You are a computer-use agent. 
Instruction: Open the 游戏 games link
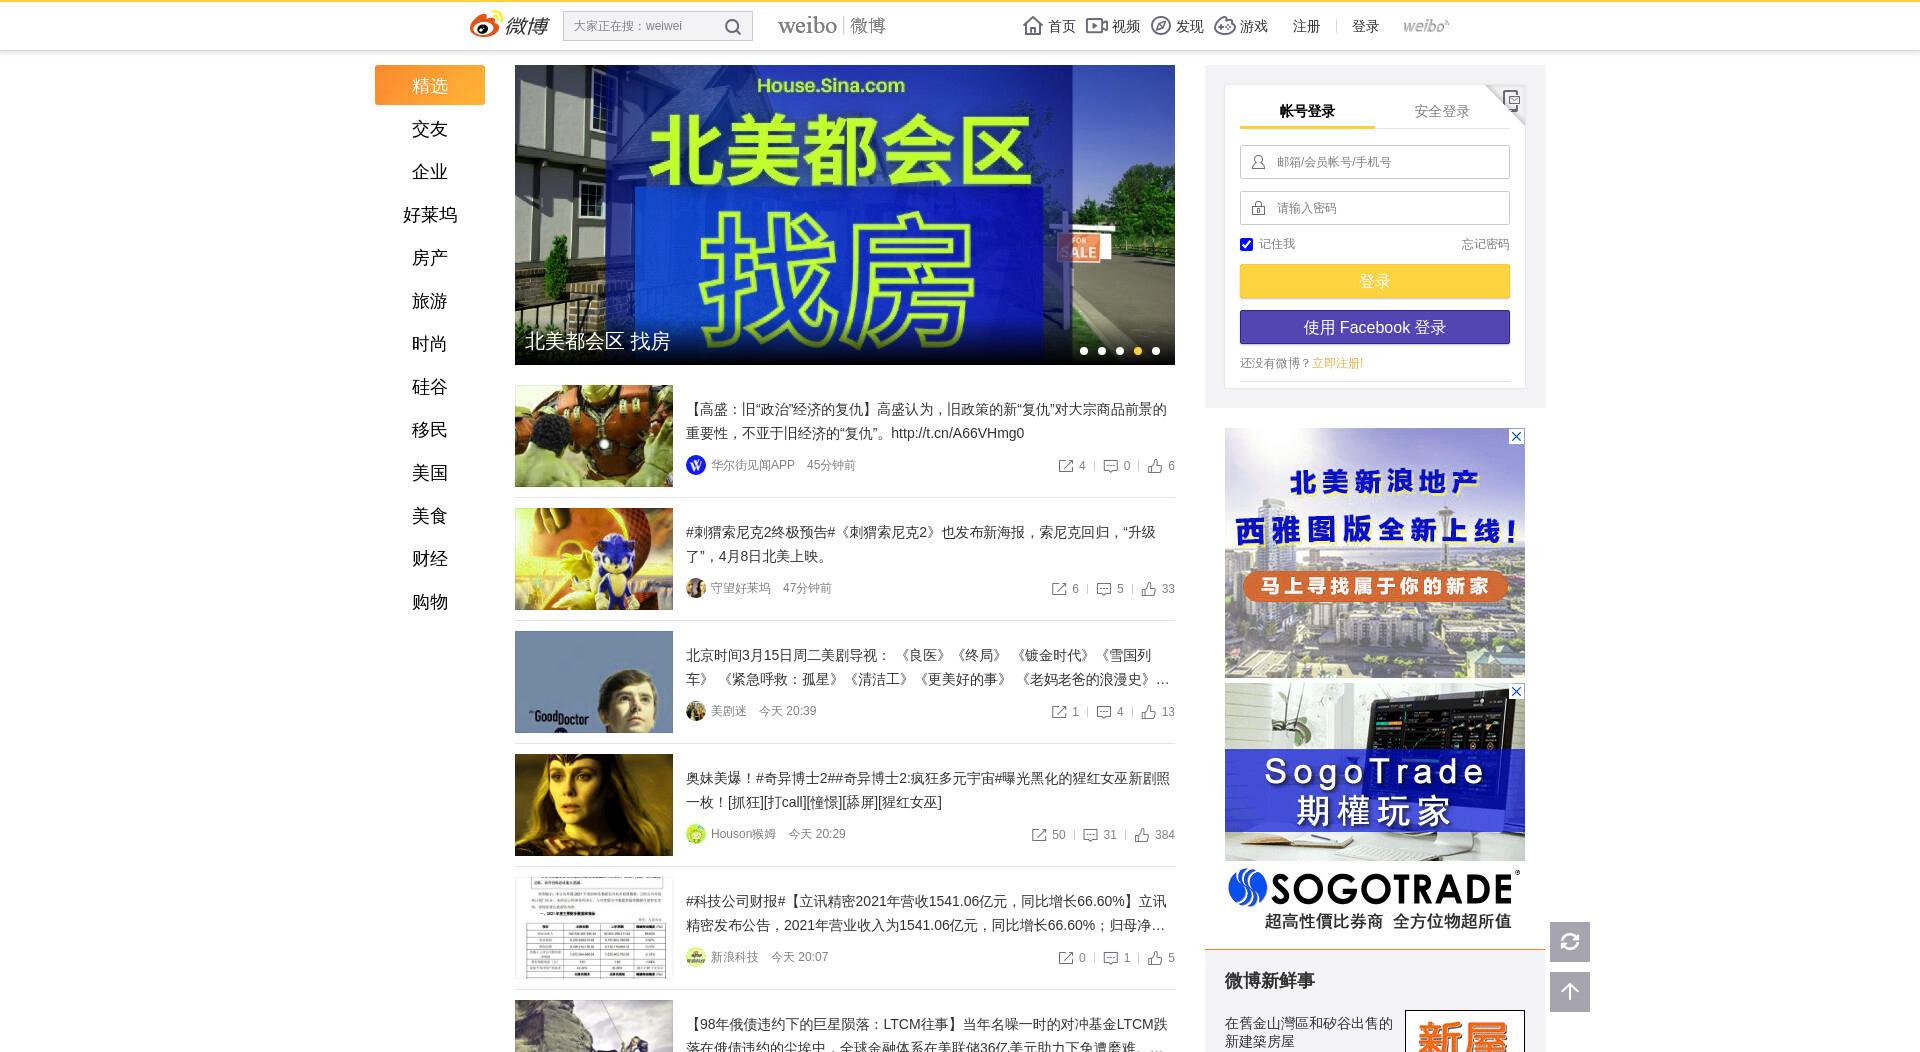tap(1241, 26)
